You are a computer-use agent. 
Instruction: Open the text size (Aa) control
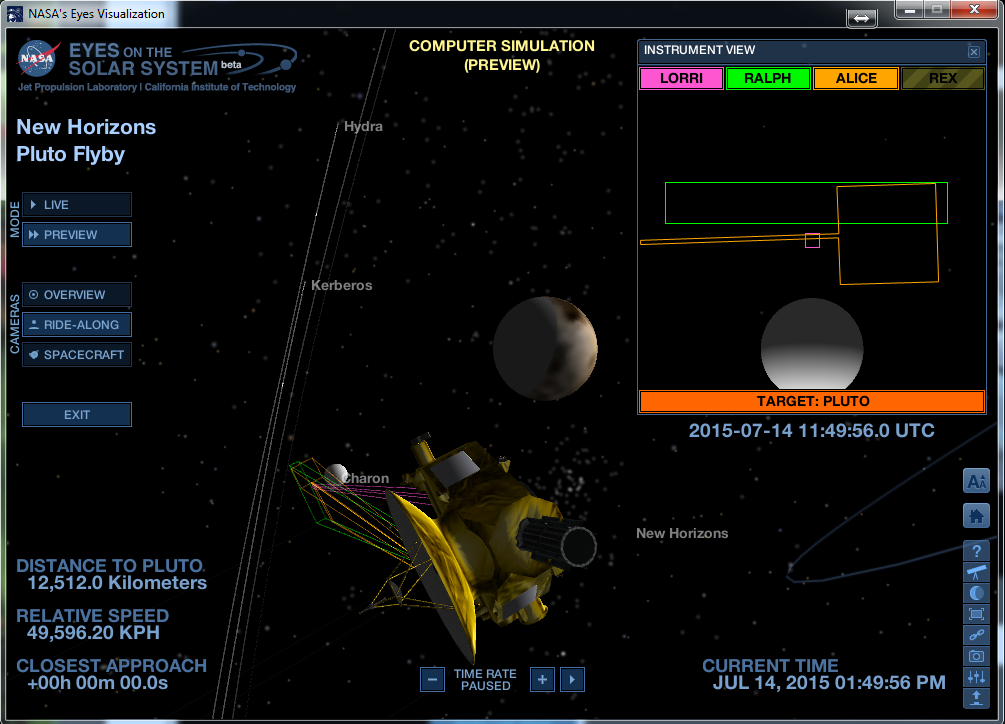976,481
